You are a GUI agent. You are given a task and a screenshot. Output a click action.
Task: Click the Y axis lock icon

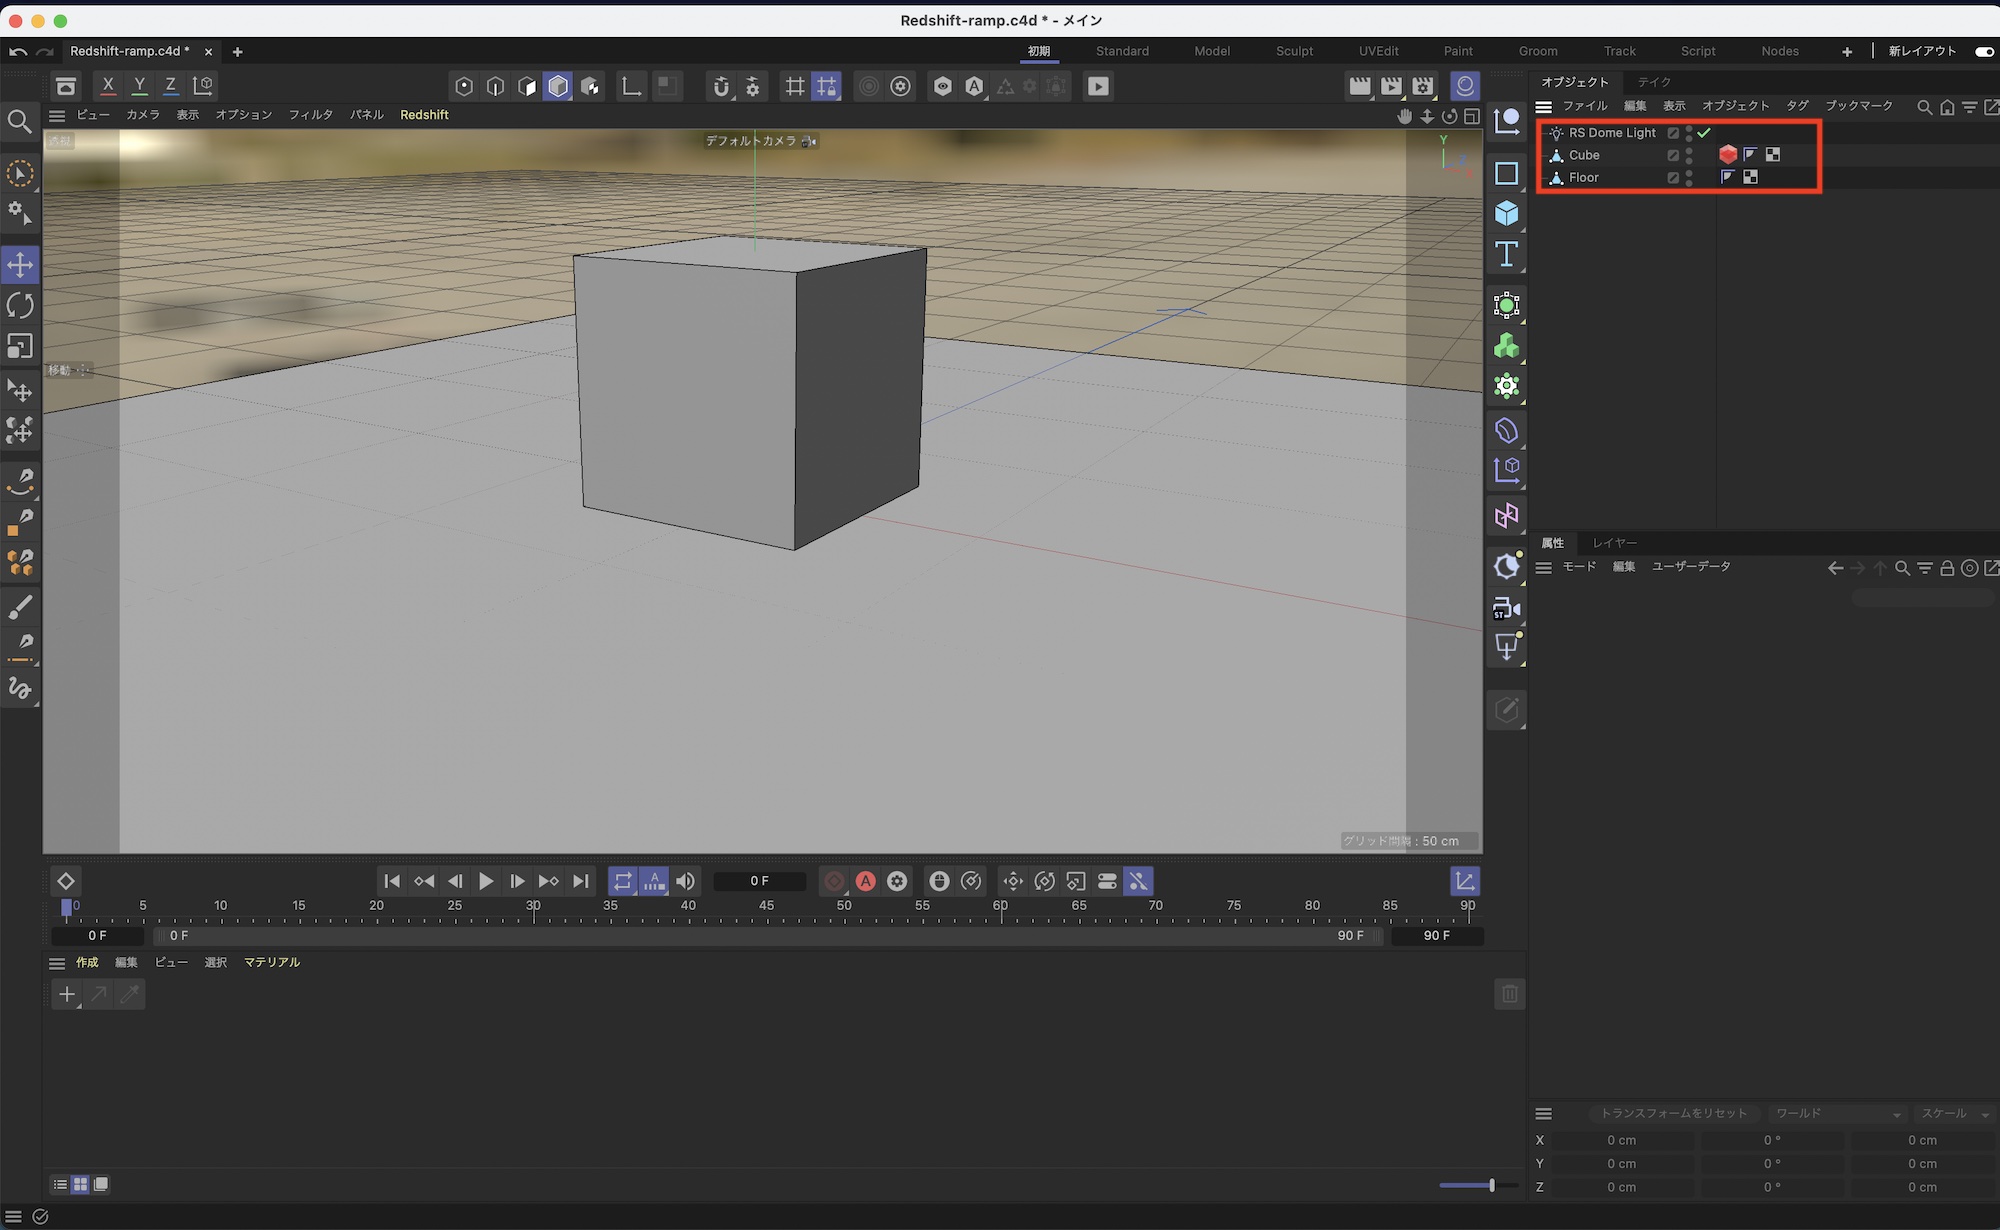(140, 86)
